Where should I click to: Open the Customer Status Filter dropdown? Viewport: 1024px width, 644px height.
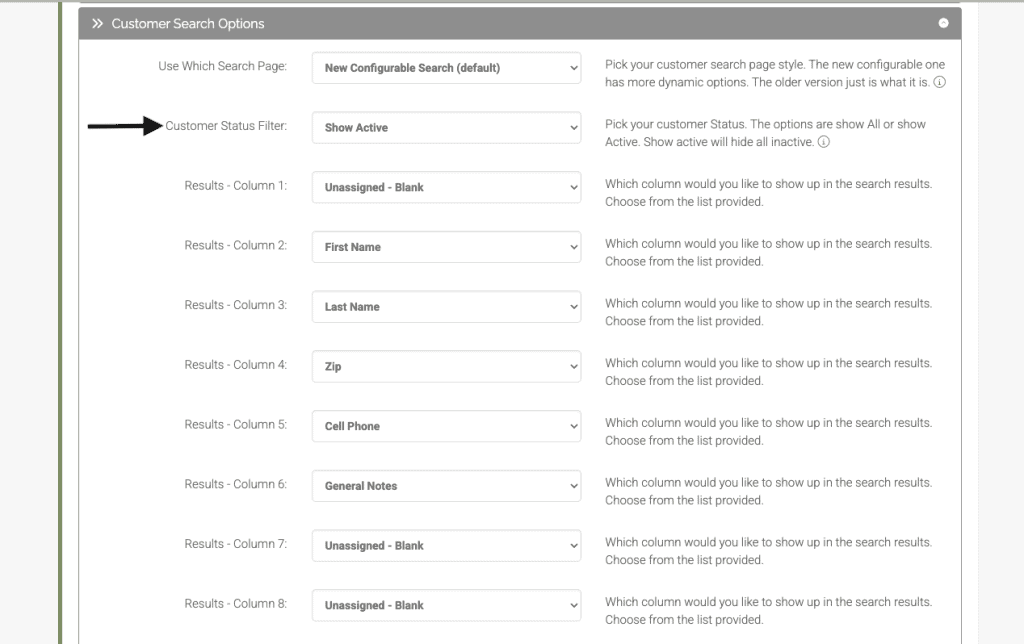(x=446, y=128)
